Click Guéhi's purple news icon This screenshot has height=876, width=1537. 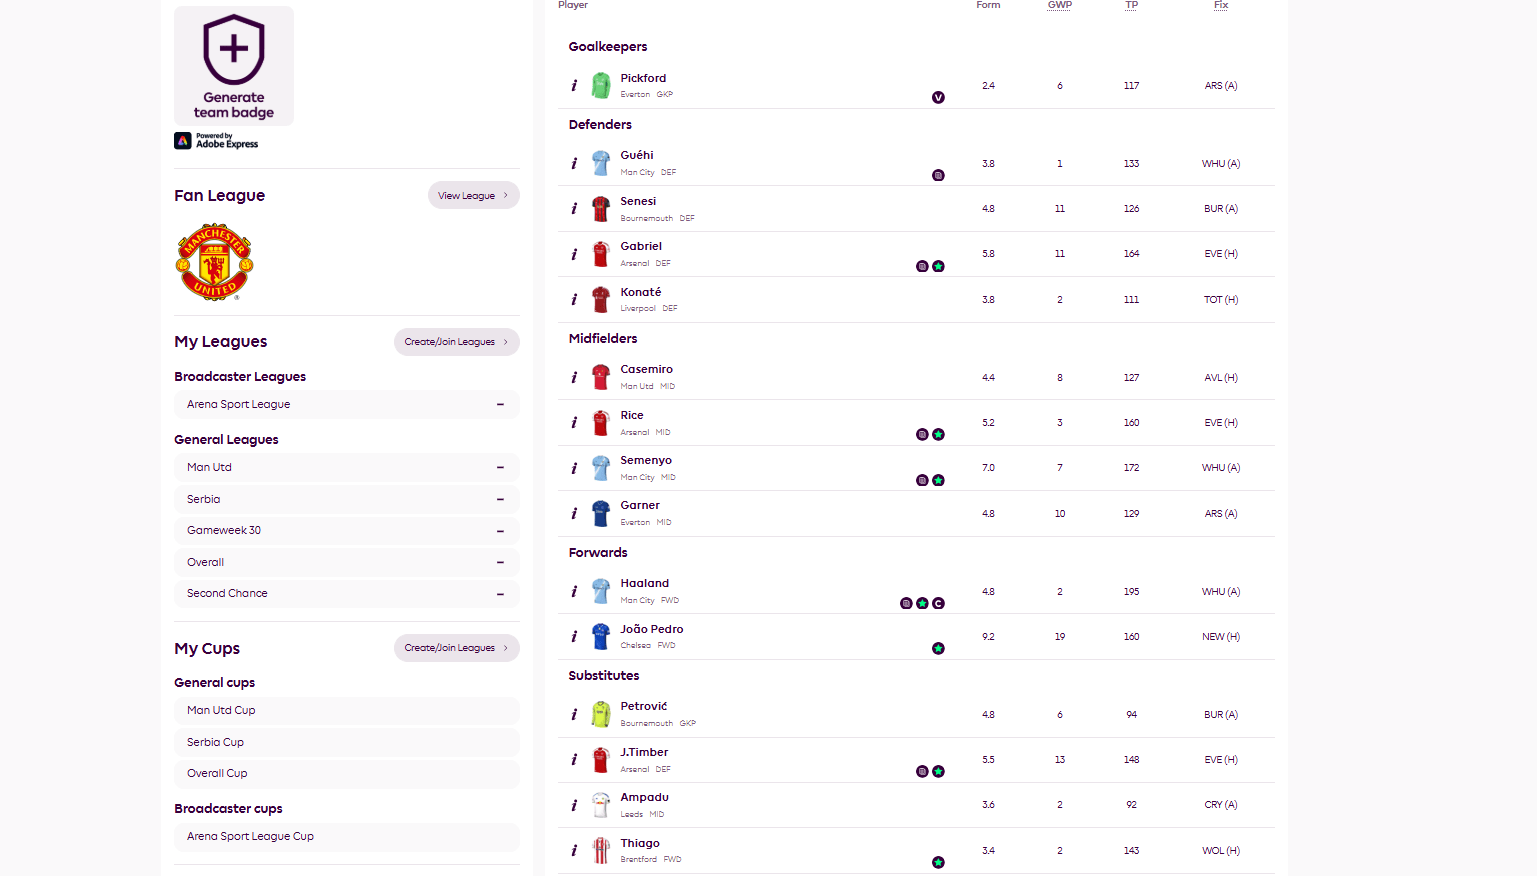pos(938,175)
